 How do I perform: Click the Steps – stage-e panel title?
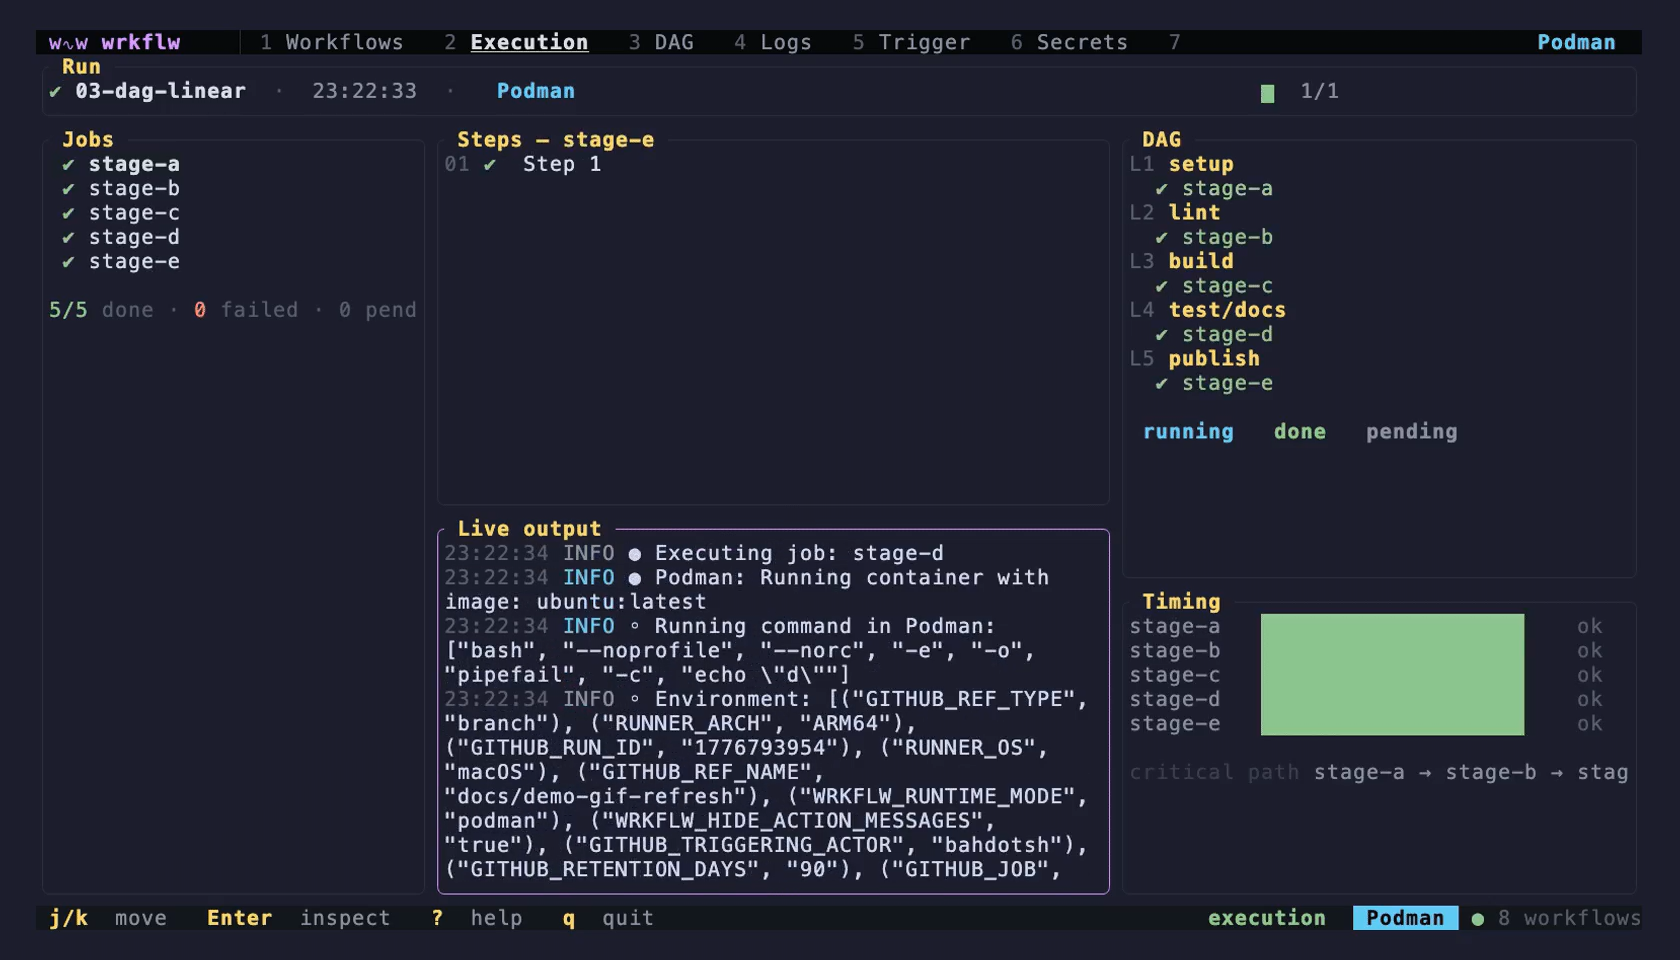point(555,140)
